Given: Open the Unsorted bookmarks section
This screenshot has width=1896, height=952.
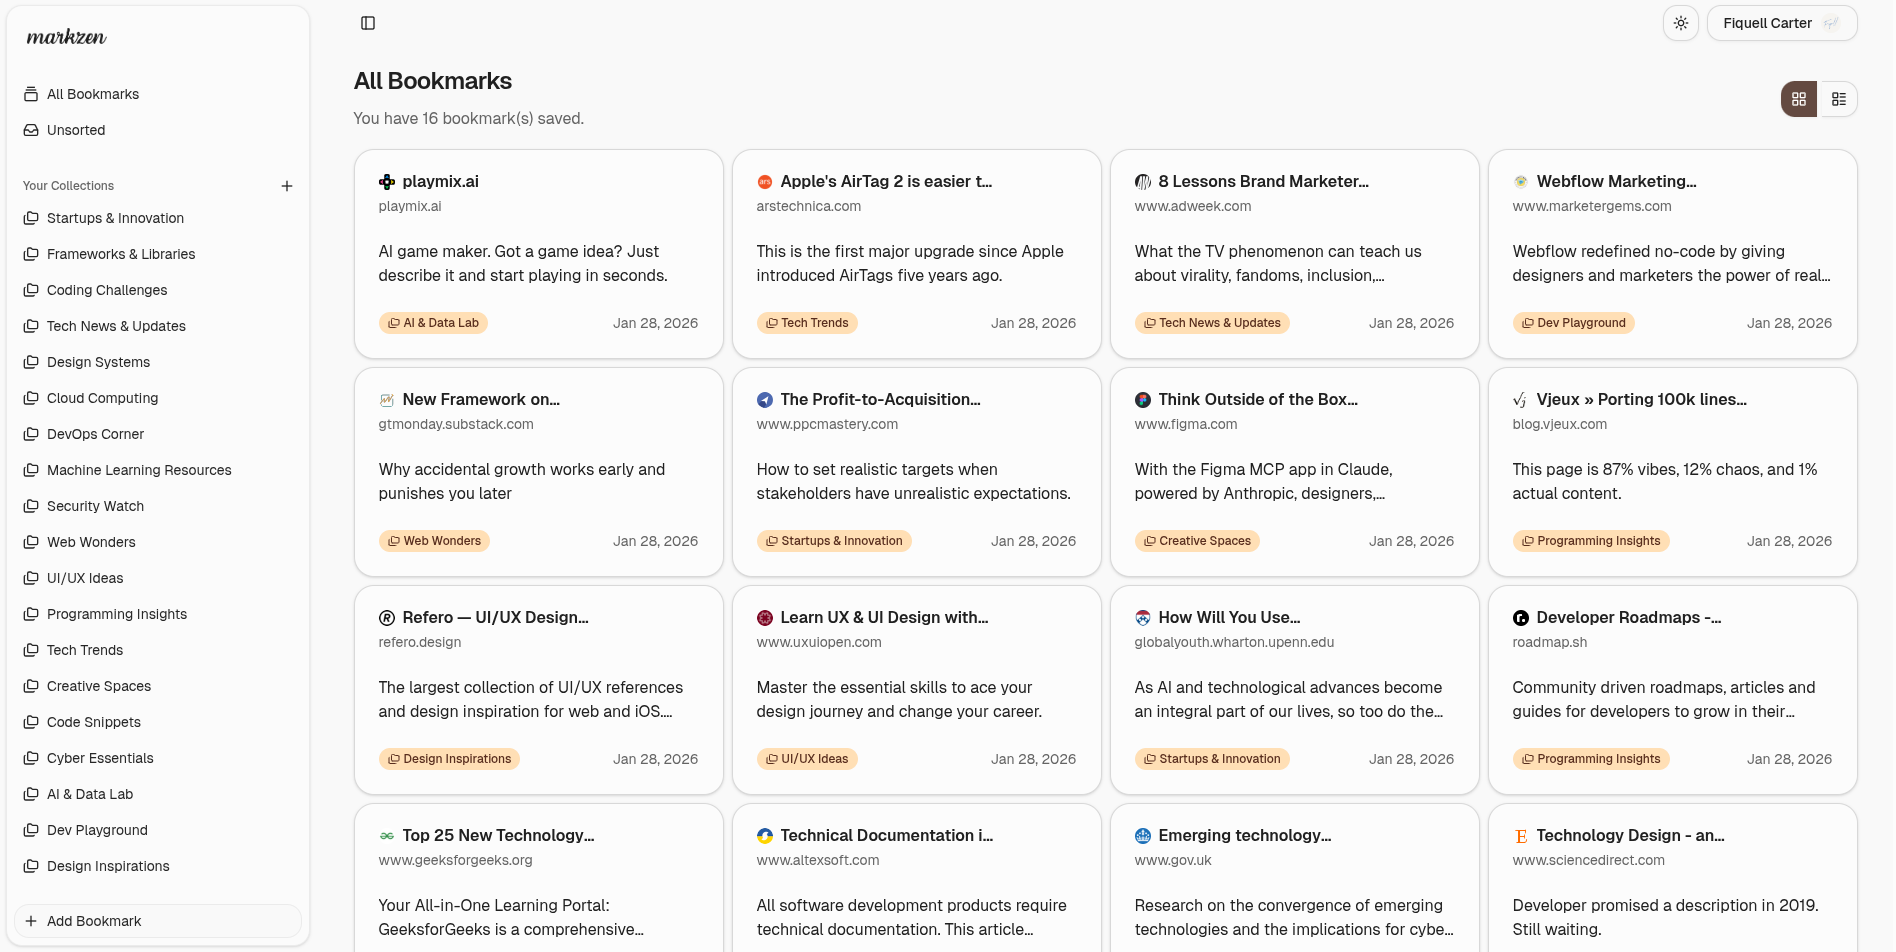Looking at the screenshot, I should point(76,130).
